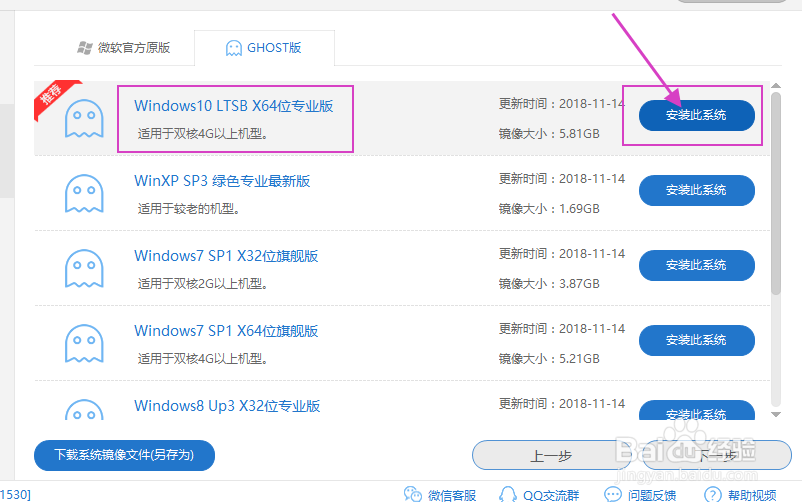Click the ghost icon beside Windows7 SP1 X64
The width and height of the screenshot is (802, 502).
[84, 343]
